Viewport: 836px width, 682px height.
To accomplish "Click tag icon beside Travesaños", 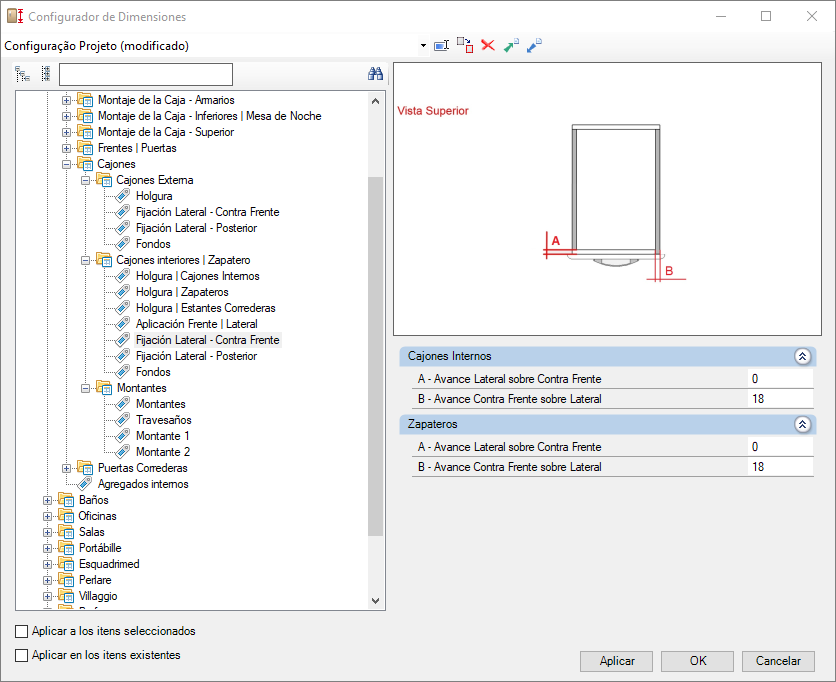I will click(123, 420).
